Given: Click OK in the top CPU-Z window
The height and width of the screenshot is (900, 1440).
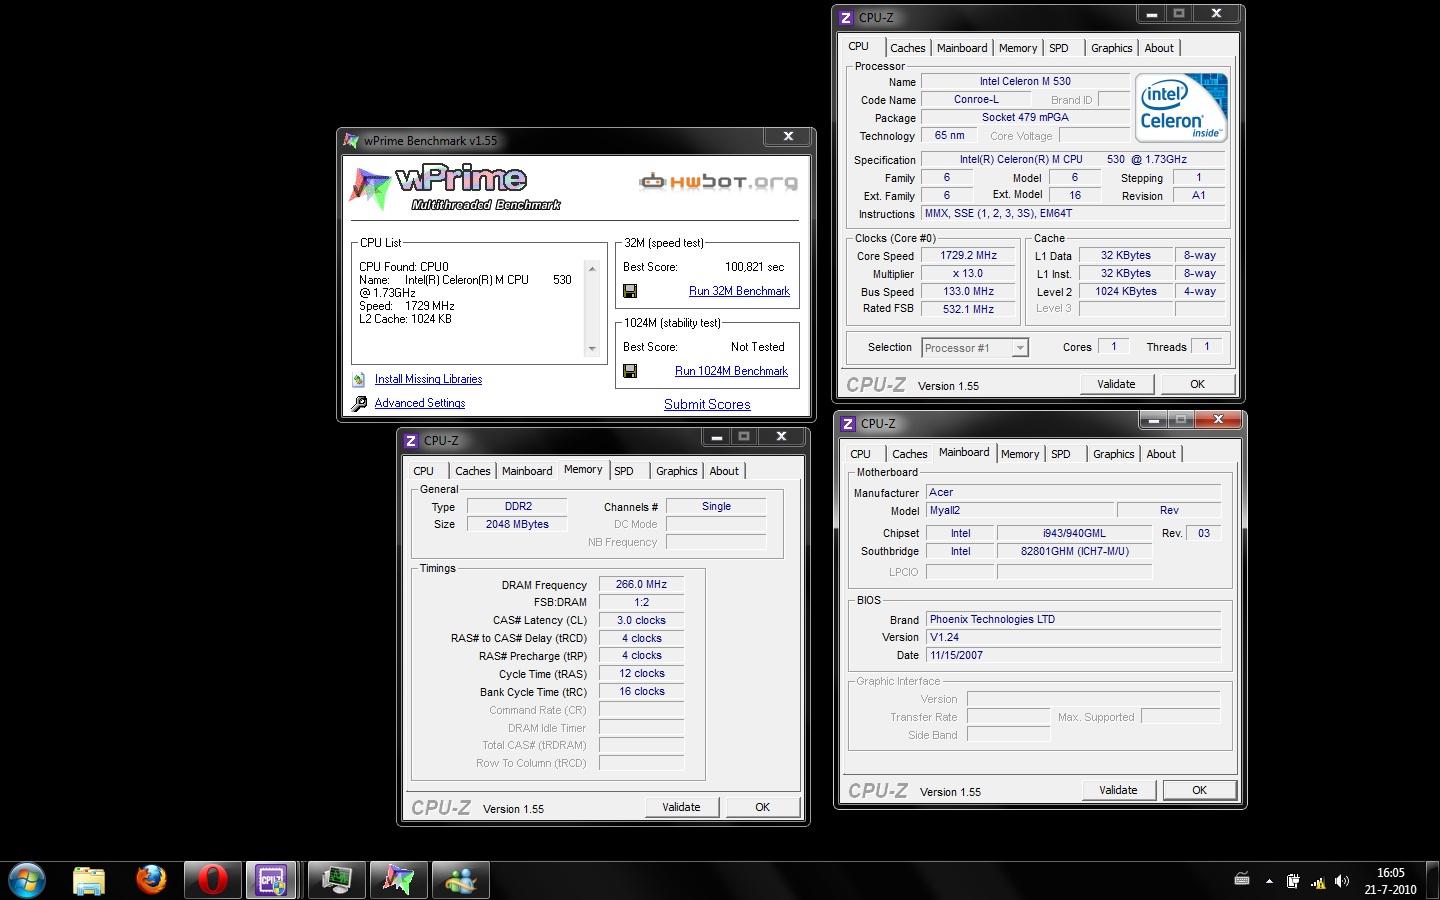Looking at the screenshot, I should coord(1197,384).
